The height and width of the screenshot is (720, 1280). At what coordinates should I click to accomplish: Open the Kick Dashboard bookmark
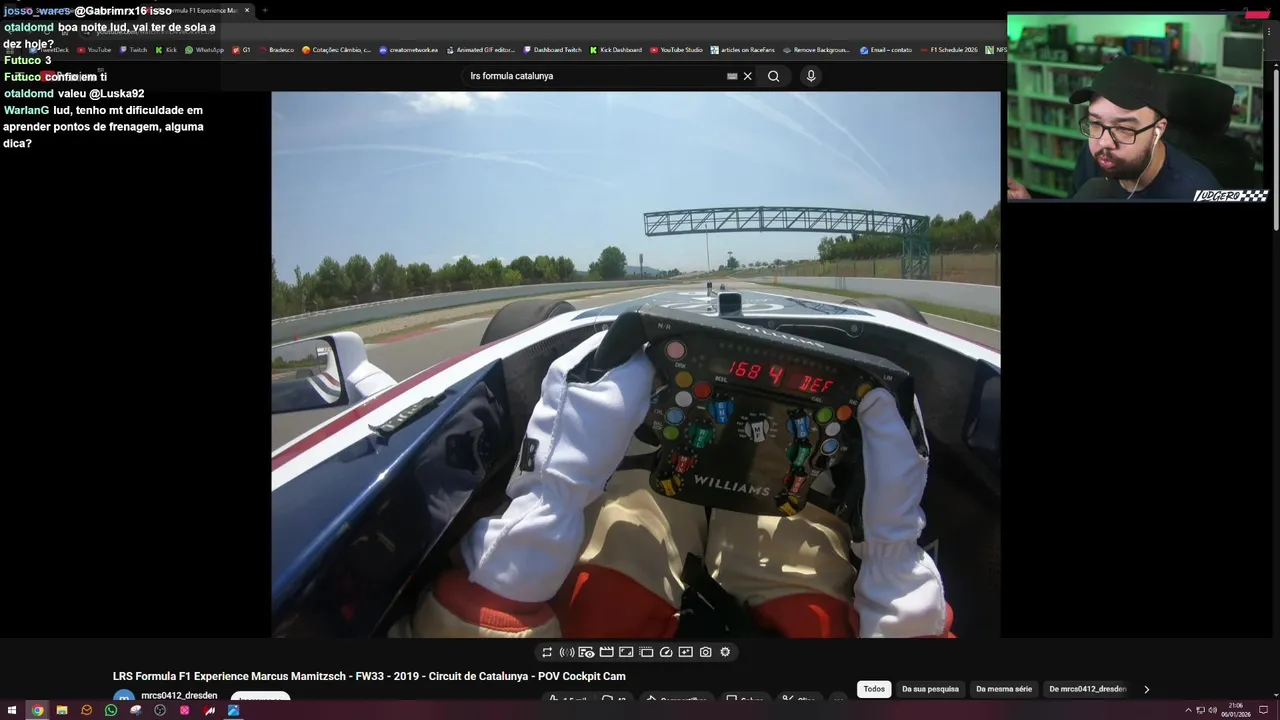(615, 50)
